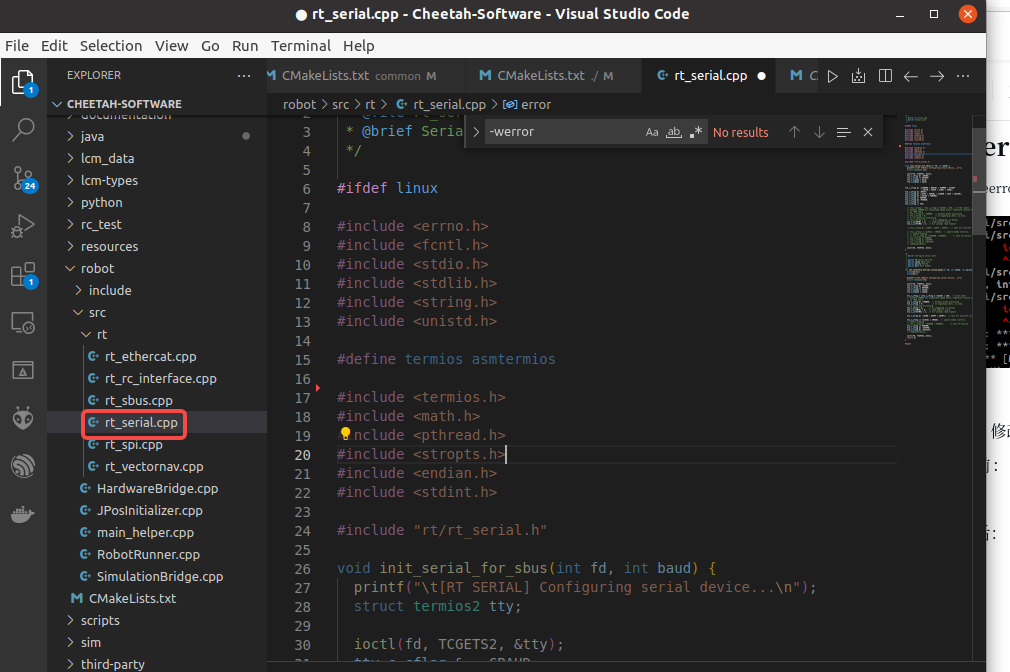Collapse the rt folder
This screenshot has width=1010, height=672.
point(101,334)
